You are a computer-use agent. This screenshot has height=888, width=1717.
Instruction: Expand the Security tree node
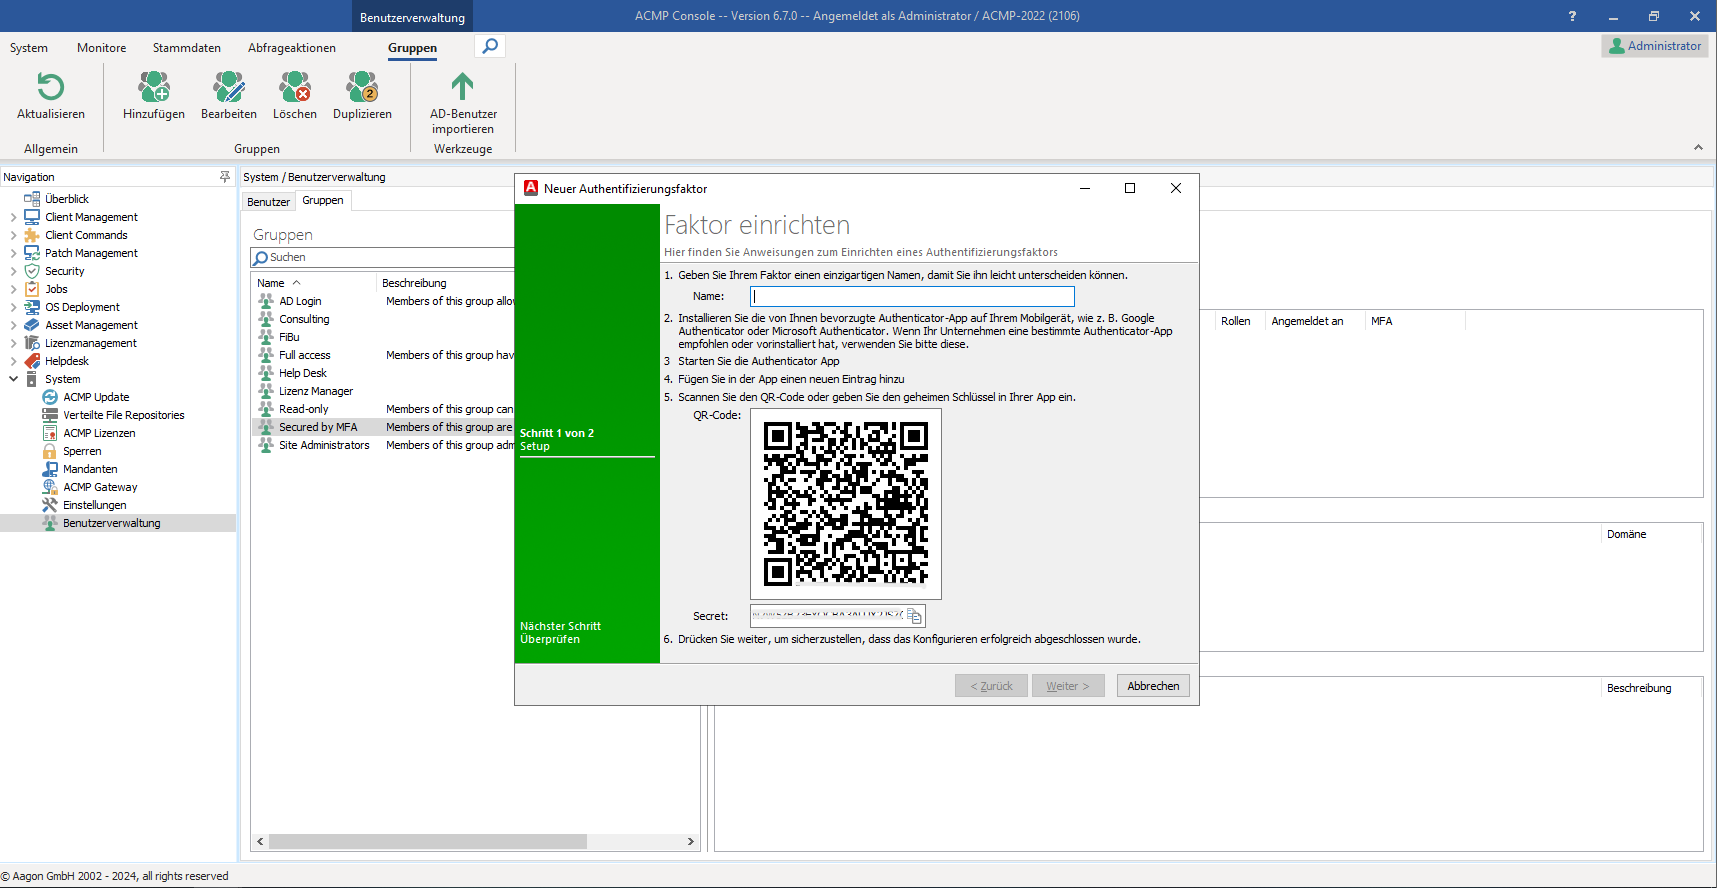[13, 271]
